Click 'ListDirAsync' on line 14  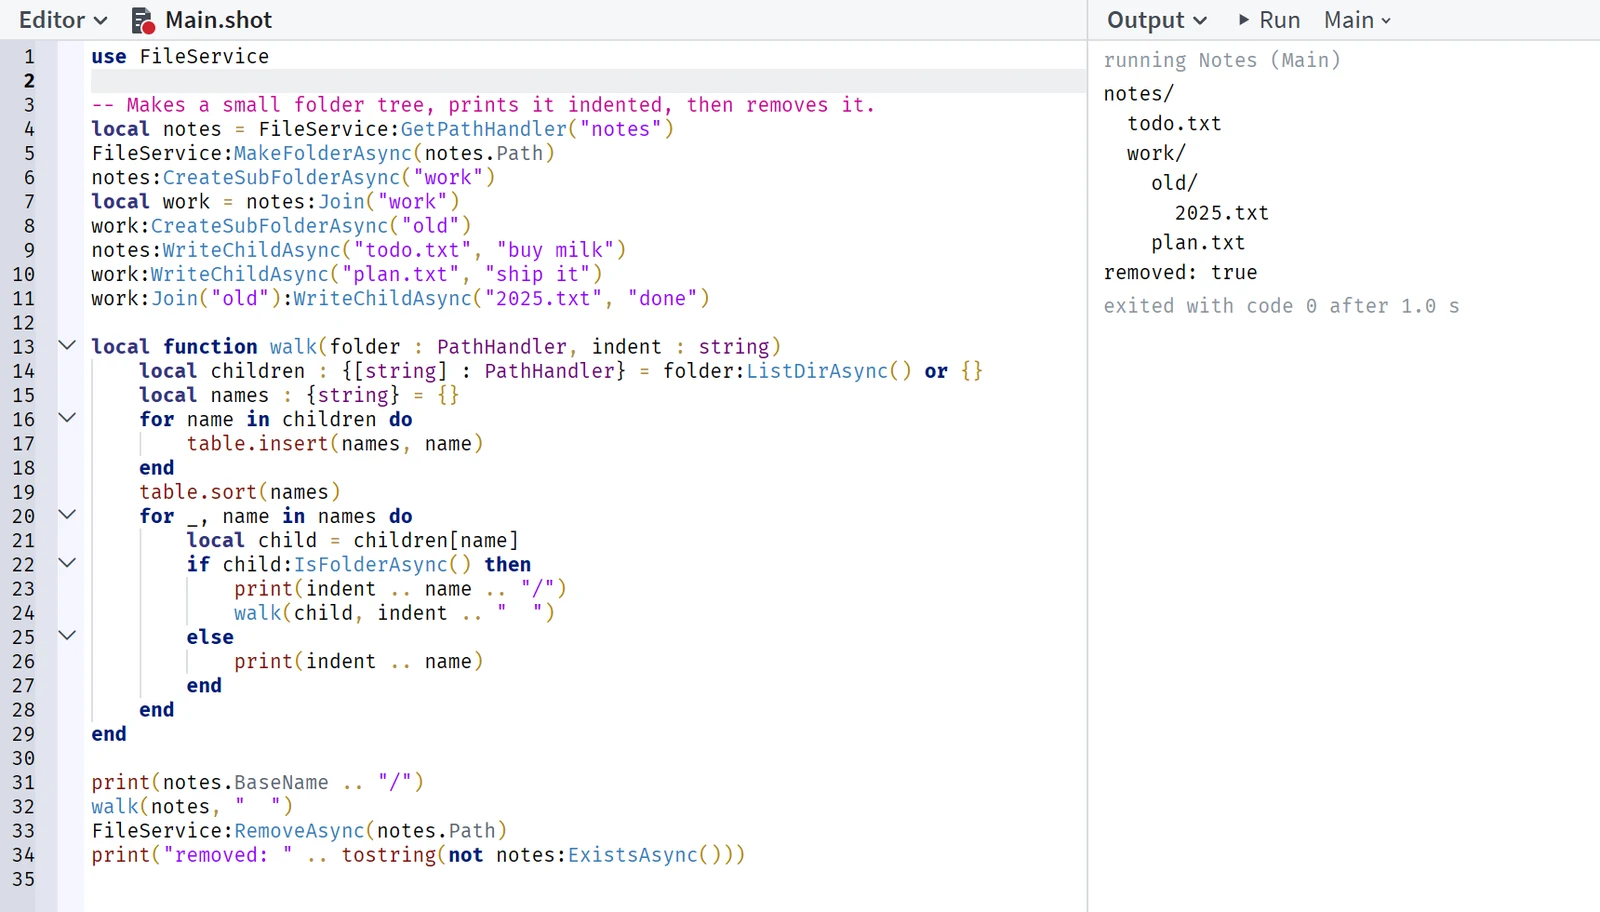(818, 371)
